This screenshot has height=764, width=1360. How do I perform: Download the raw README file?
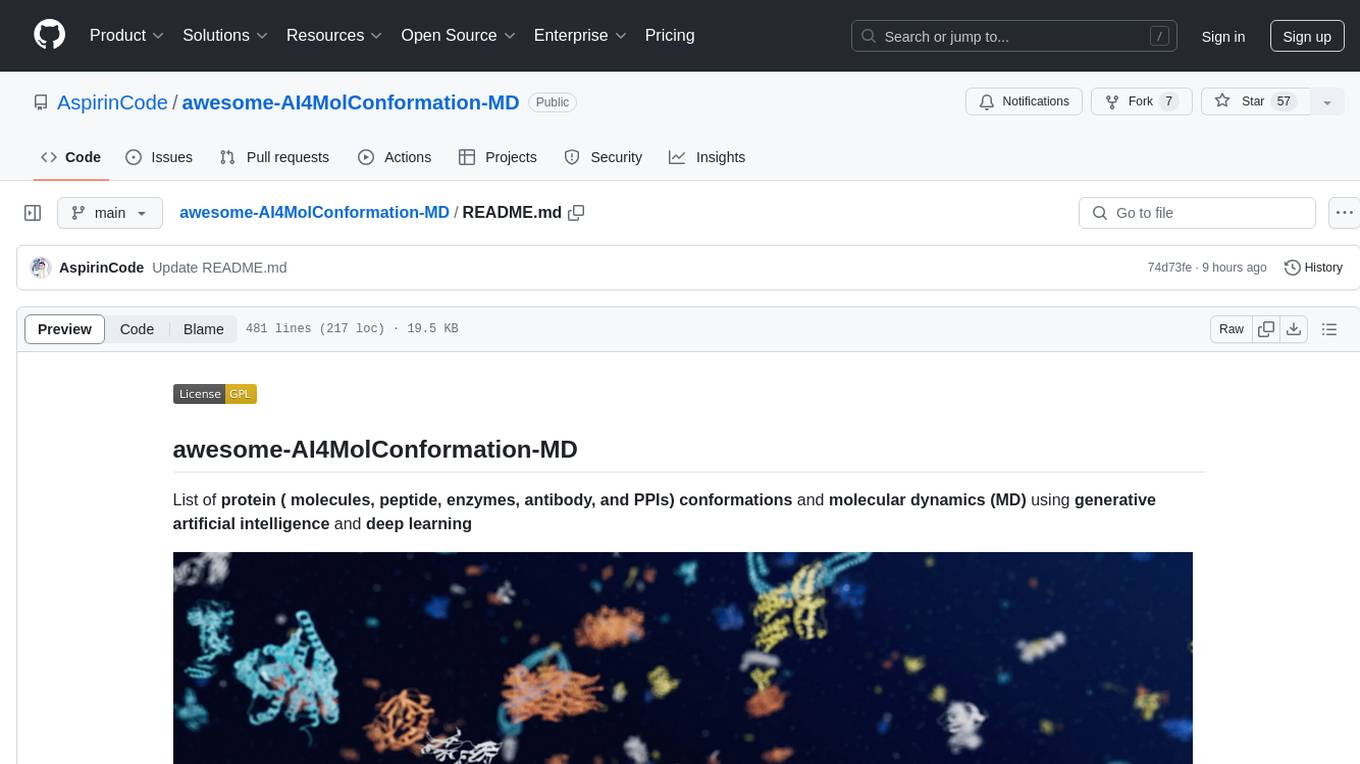(1293, 329)
